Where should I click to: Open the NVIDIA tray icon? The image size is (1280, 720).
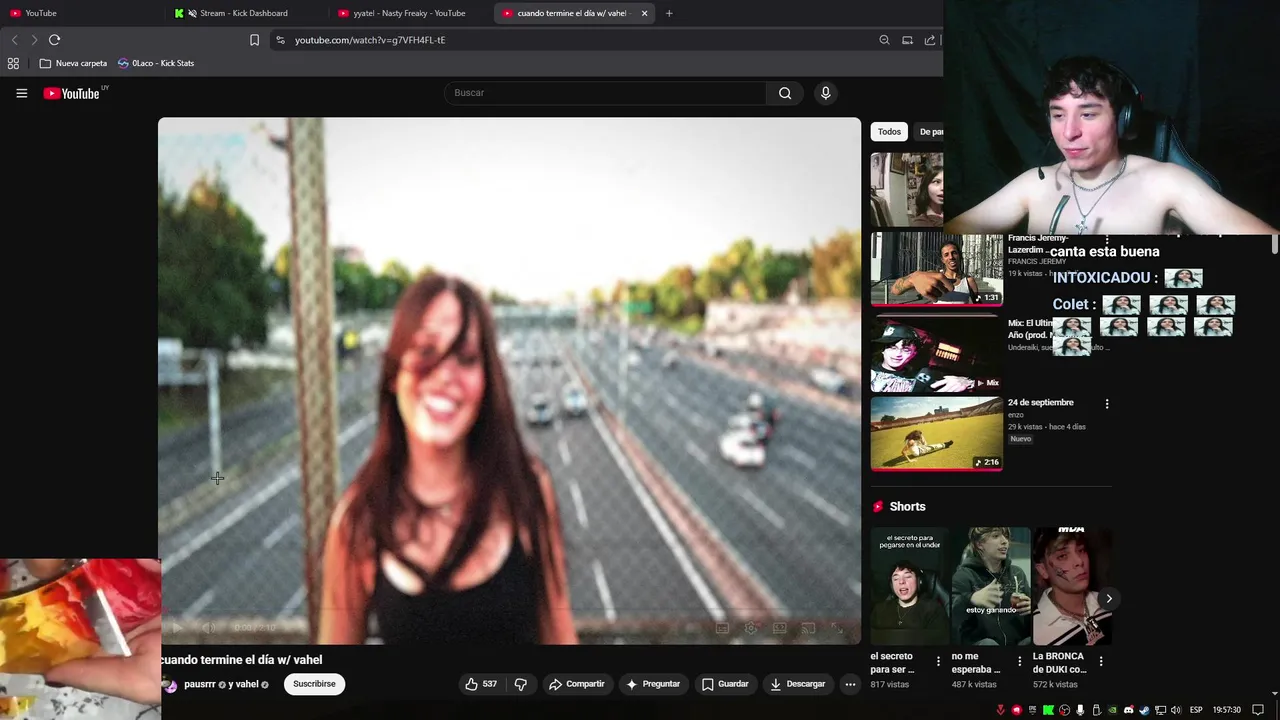(1112, 710)
